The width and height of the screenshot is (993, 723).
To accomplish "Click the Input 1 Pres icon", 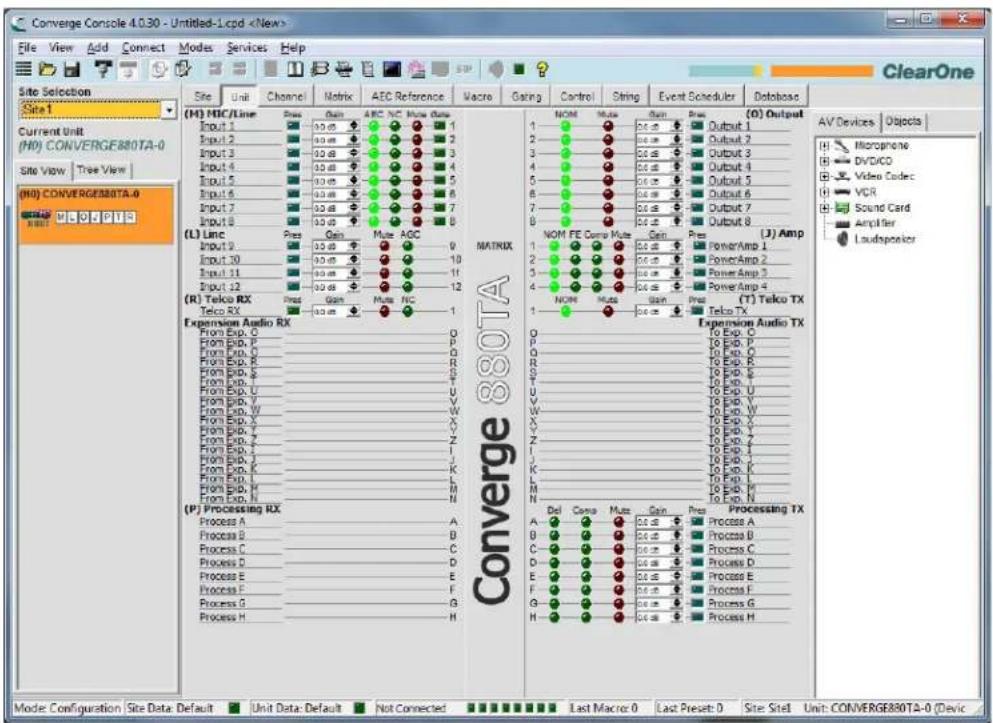I will tap(293, 125).
